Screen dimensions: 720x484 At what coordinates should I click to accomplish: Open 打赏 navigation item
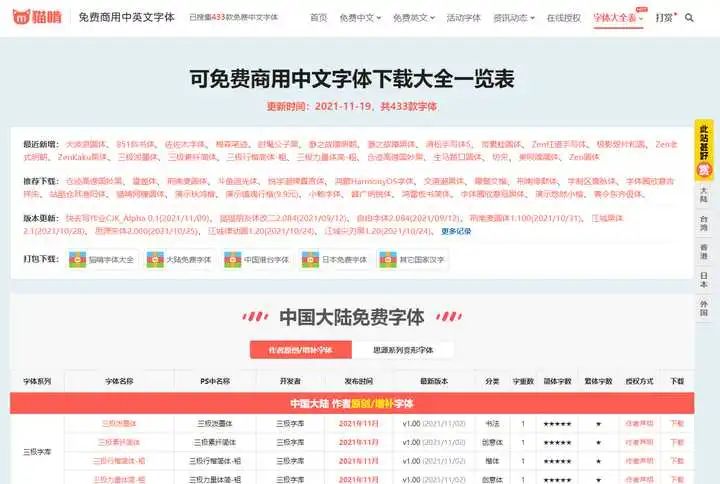click(664, 18)
